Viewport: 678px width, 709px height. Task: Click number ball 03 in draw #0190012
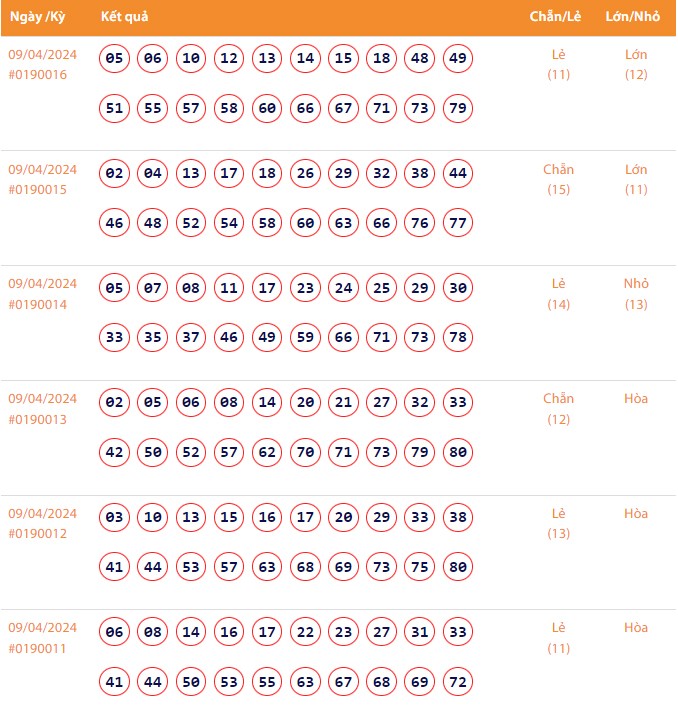(115, 518)
